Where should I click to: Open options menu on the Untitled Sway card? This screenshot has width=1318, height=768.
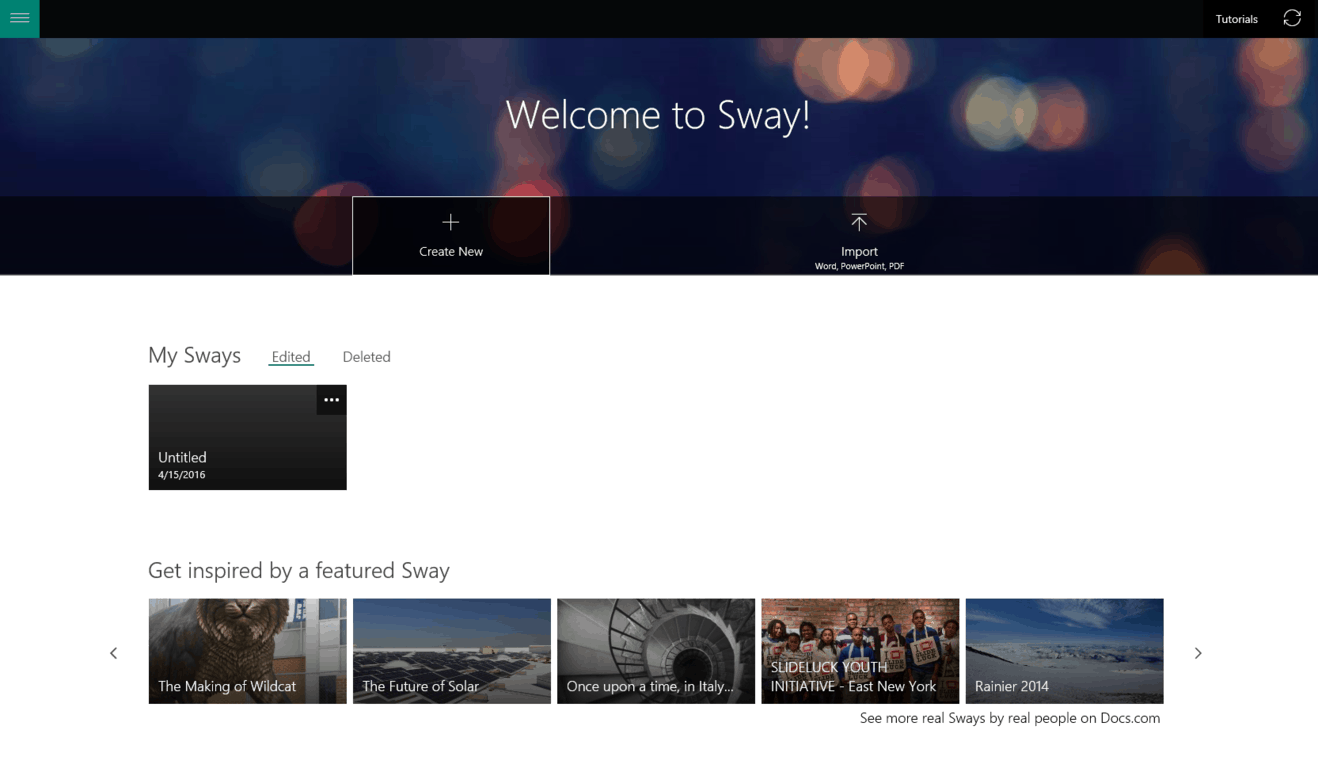click(331, 399)
